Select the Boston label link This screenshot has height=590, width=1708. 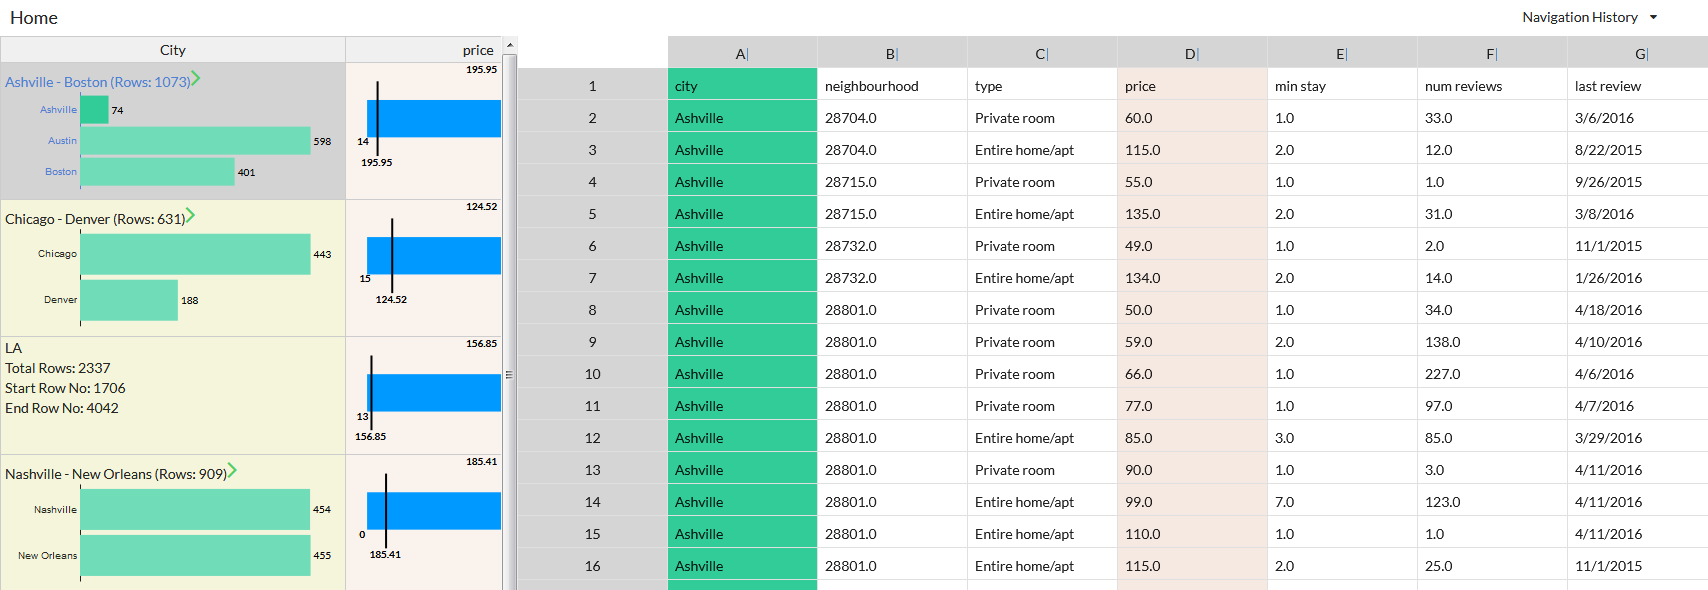coord(60,172)
